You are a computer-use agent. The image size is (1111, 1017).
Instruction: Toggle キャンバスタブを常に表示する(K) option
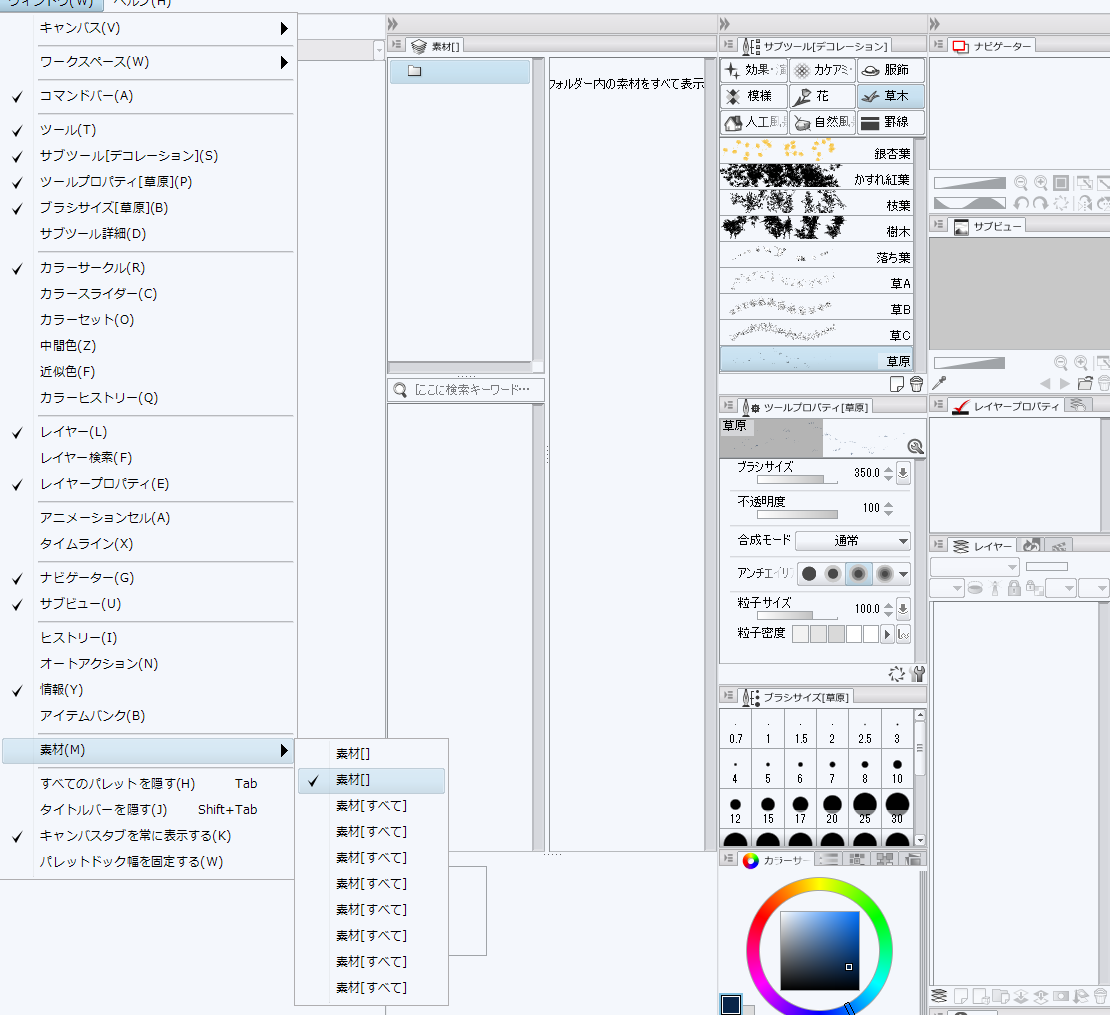pyautogui.click(x=135, y=836)
